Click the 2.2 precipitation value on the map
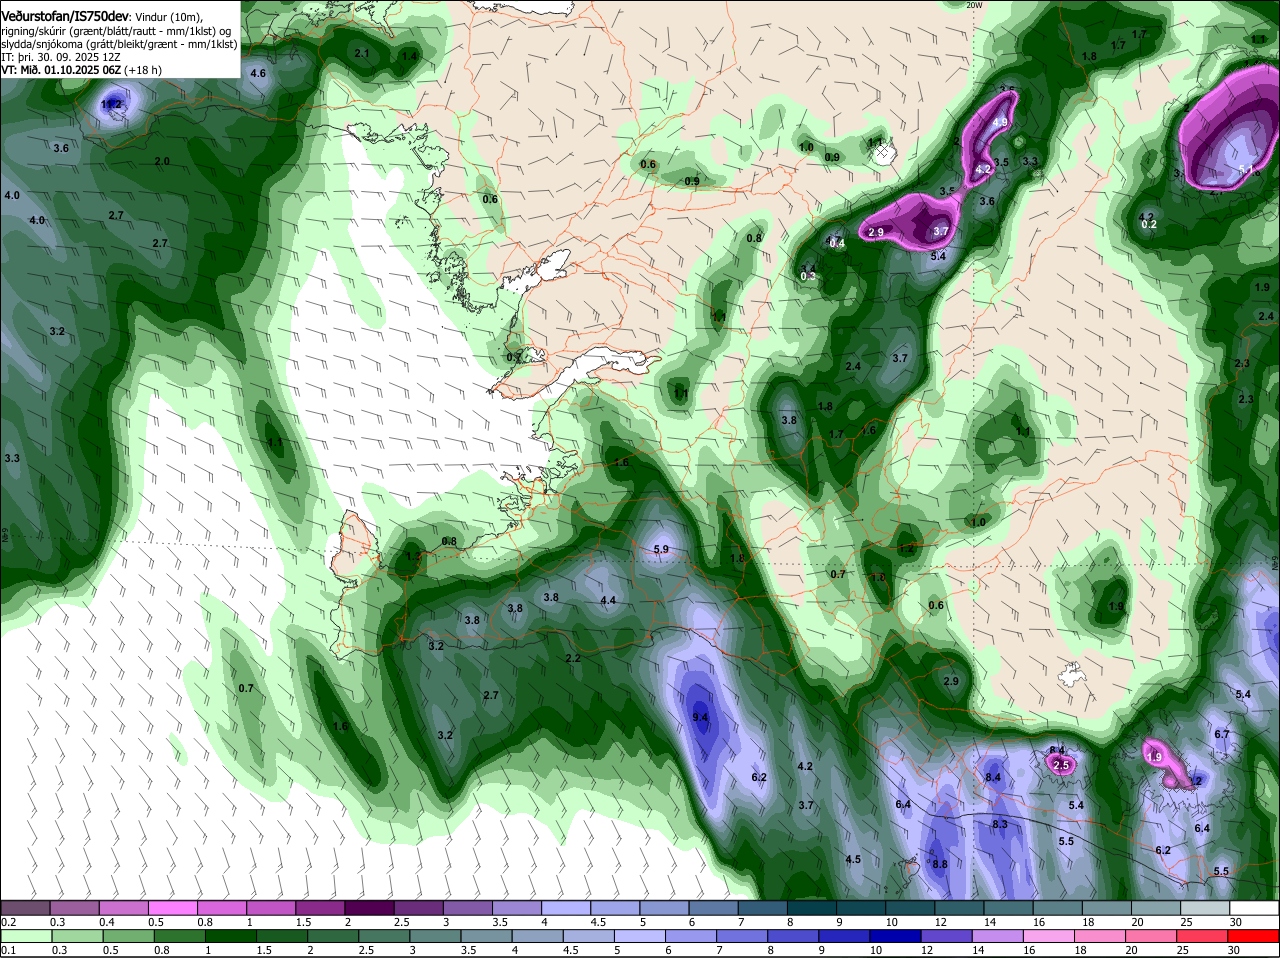Viewport: 1280px width, 958px height. tap(573, 658)
